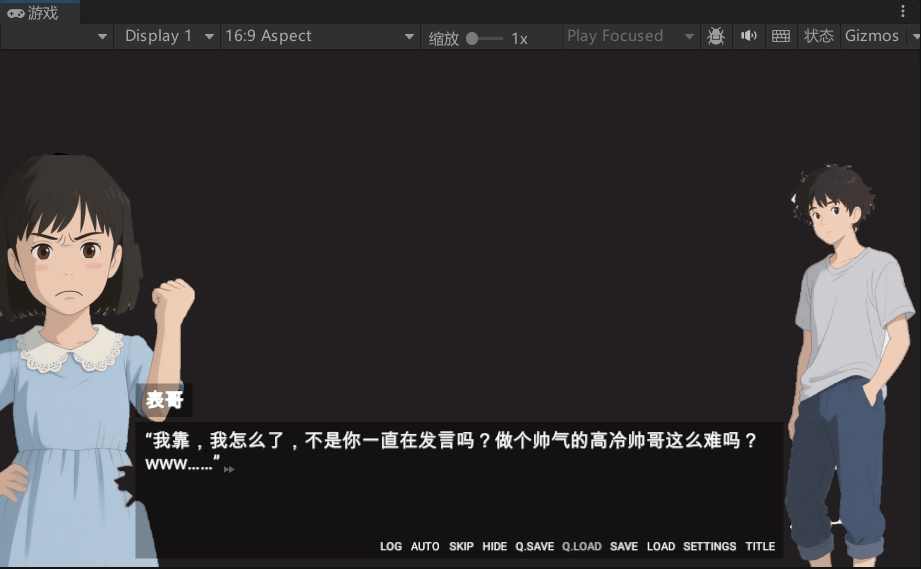Screen dimensions: 921x569
Task: Mute audio with the speaker icon
Action: click(748, 36)
